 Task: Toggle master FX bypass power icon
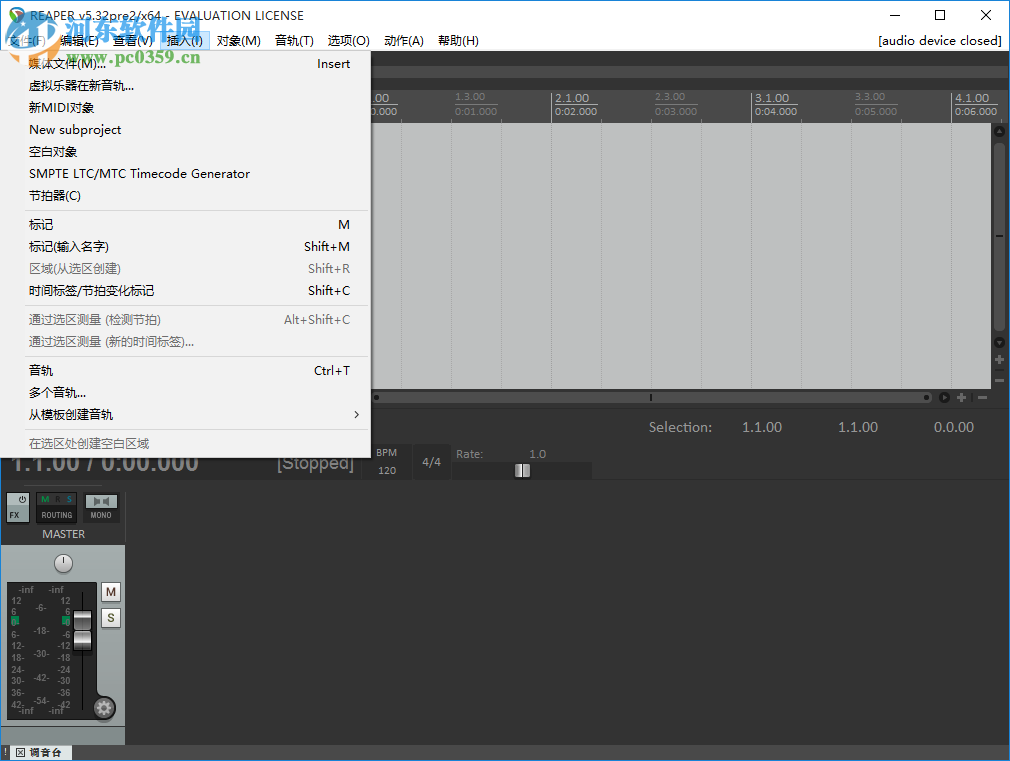[x=22, y=499]
